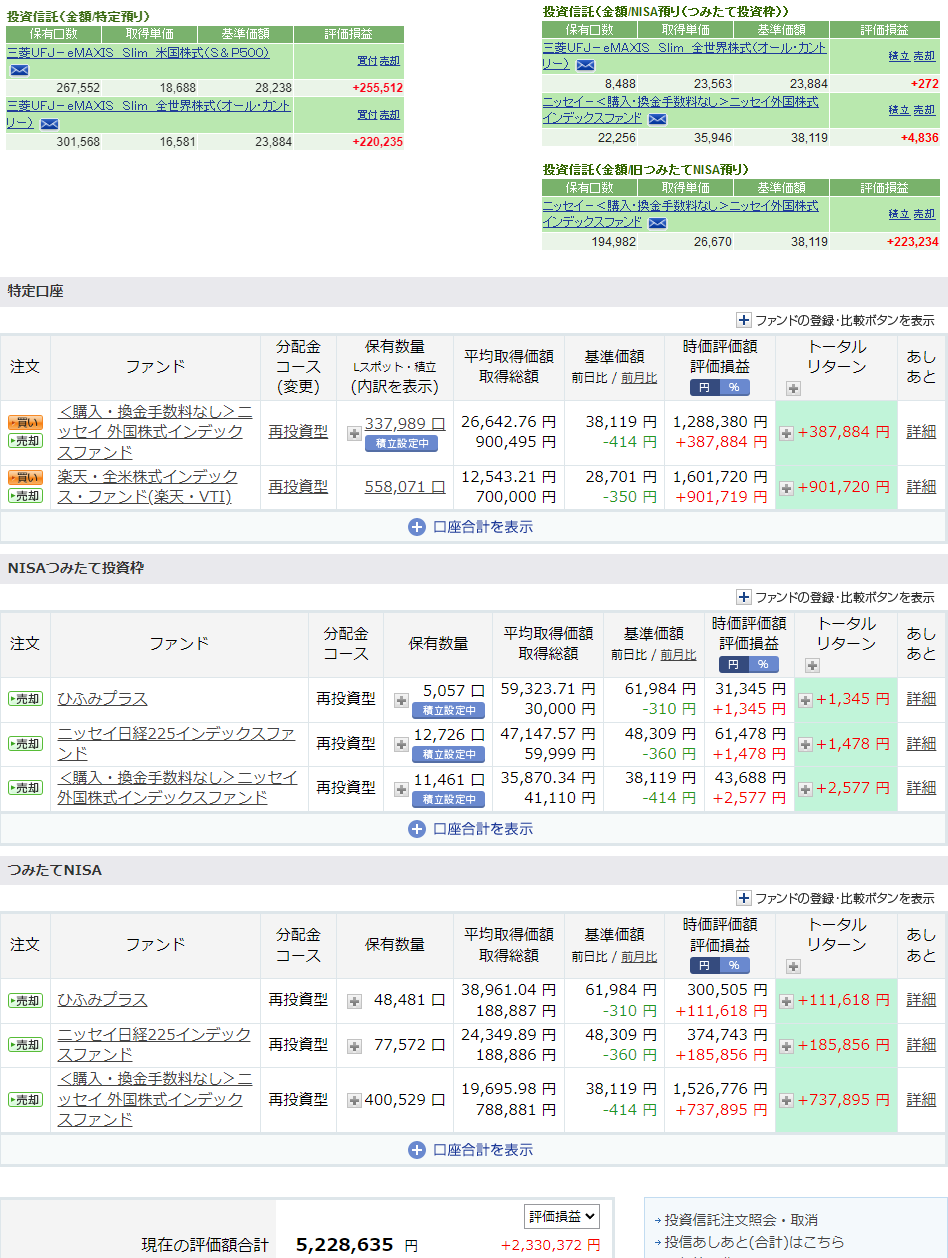Switch 特定口座 valuation display to %
Image resolution: width=948 pixels, height=1258 pixels.
click(734, 388)
